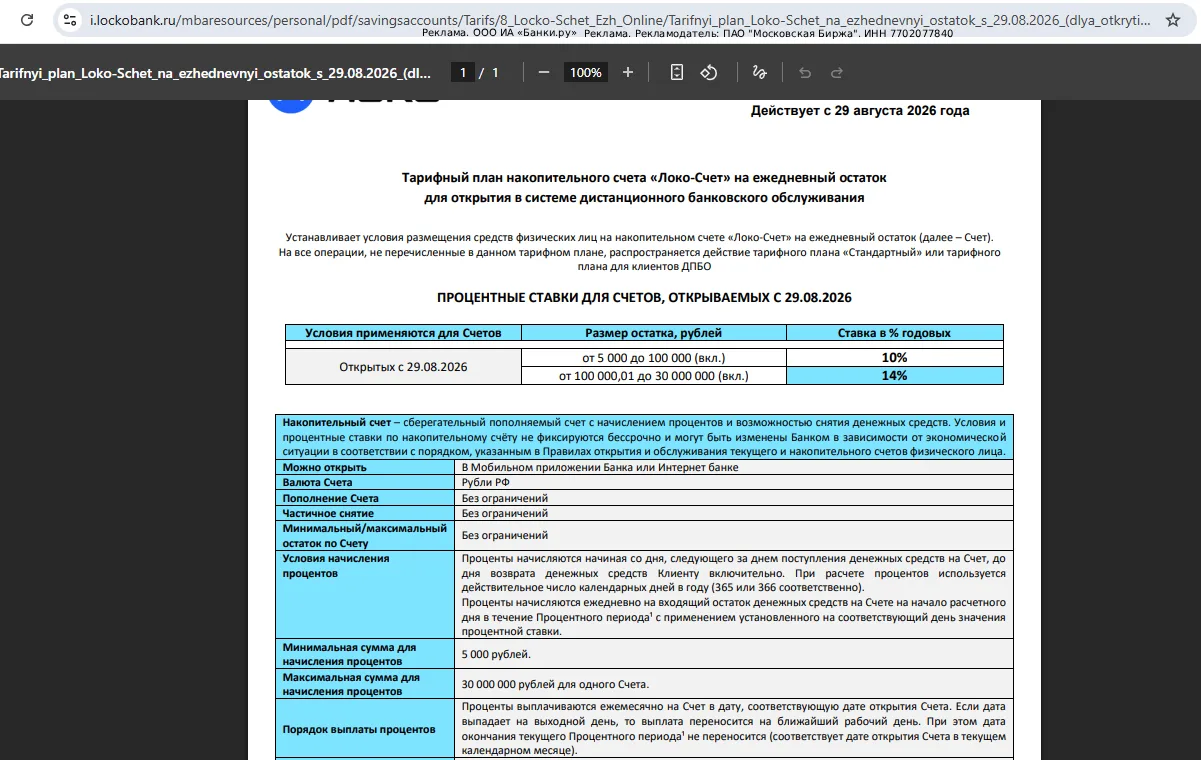Click the row label 'Можно открыть'
Screen dimensions: 1201x760
(x=324, y=467)
